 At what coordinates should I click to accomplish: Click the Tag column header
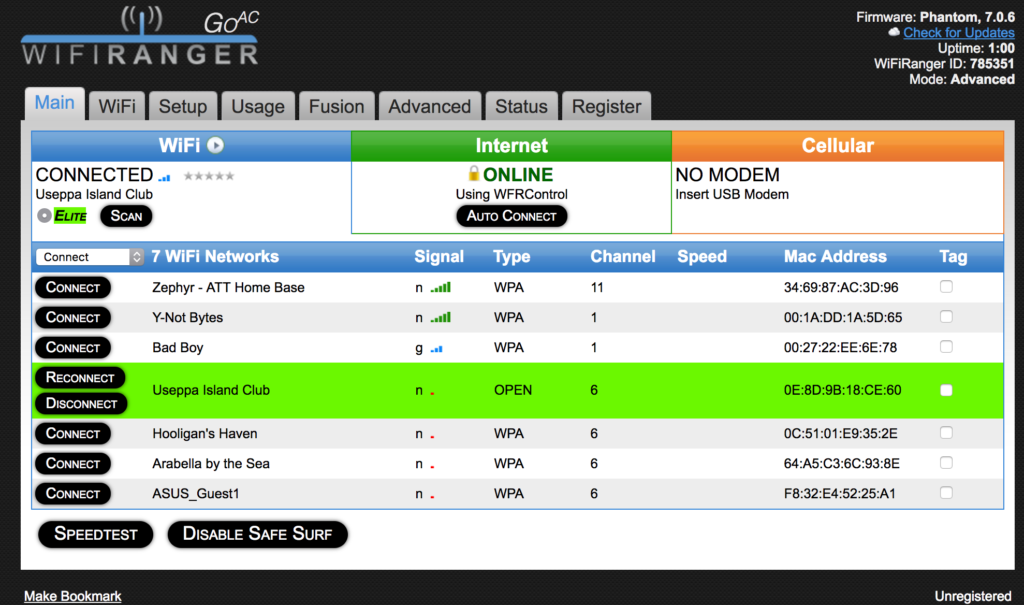click(953, 257)
